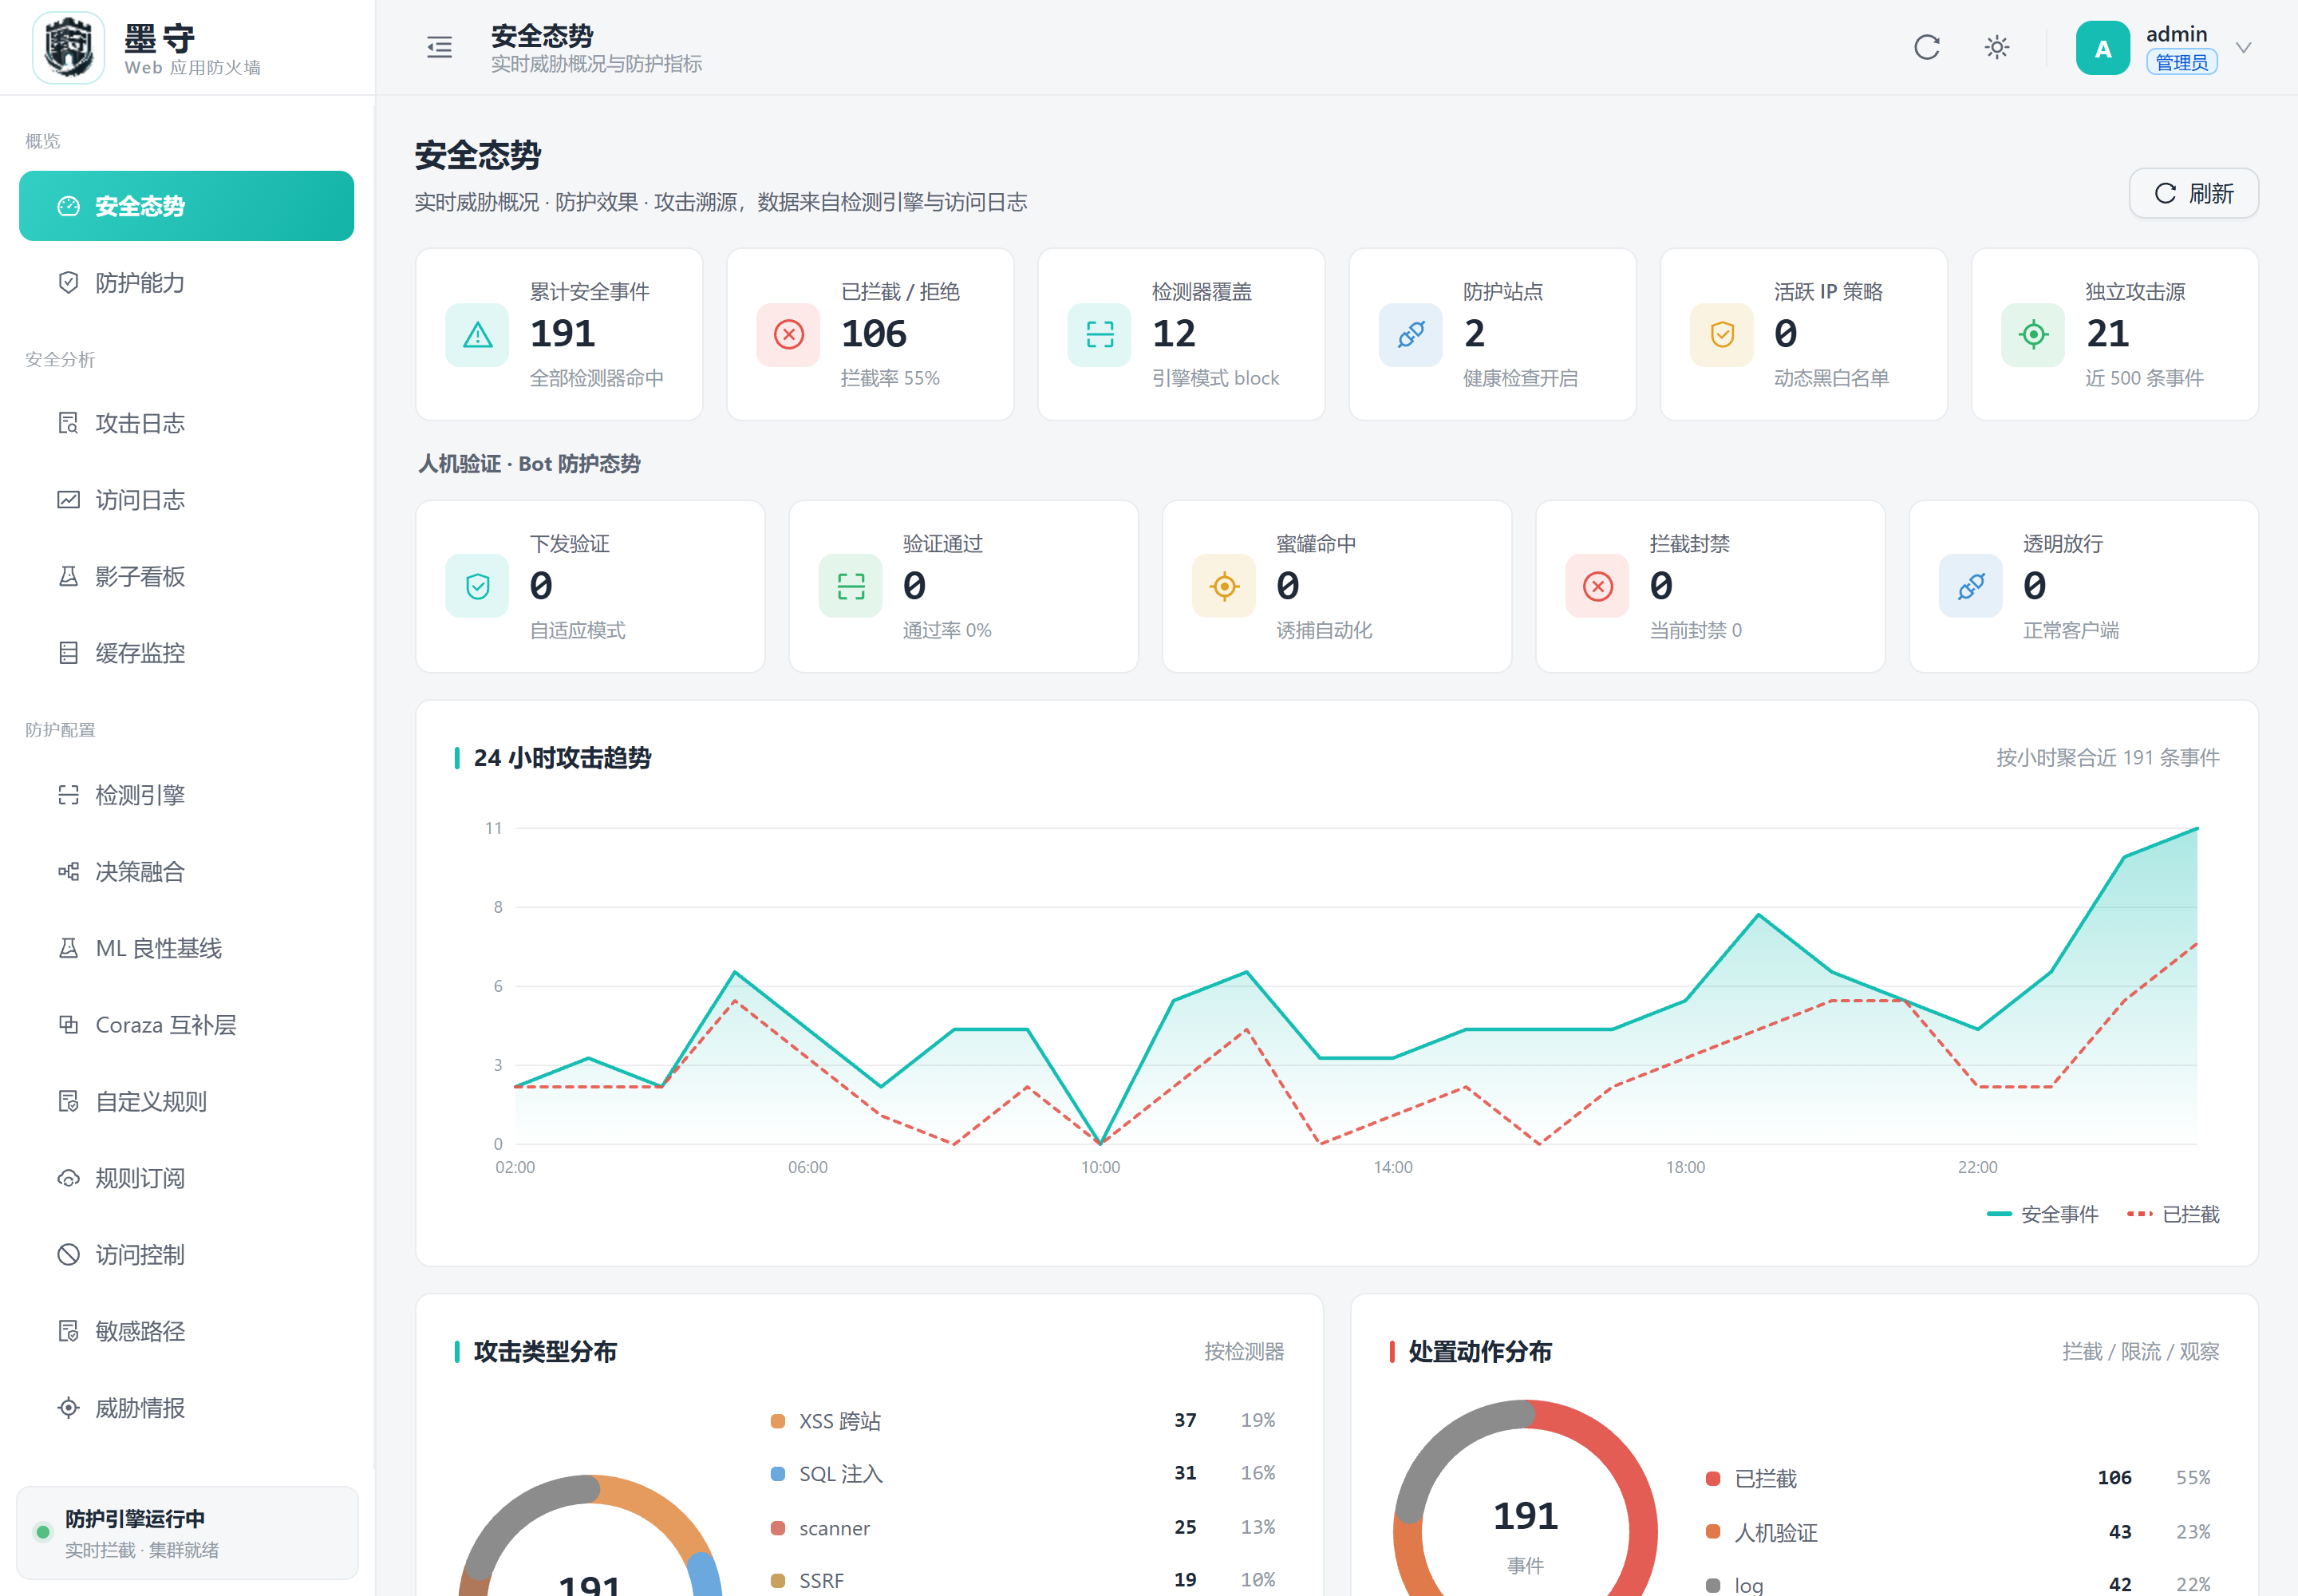Click the 自定义规则 sidebar icon
The width and height of the screenshot is (2298, 1596).
pos(68,1101)
